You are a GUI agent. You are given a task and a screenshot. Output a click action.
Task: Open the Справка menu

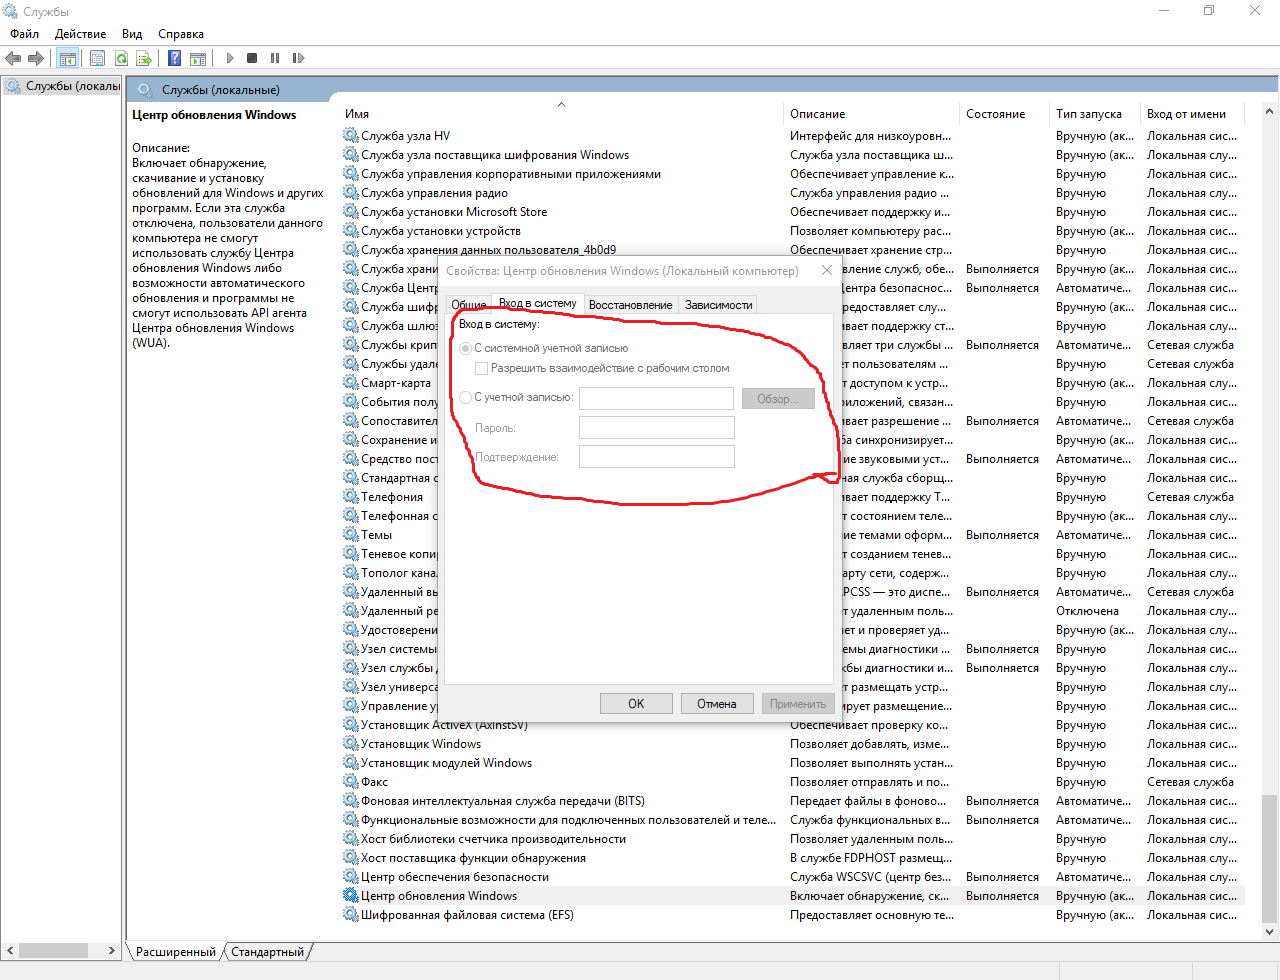point(181,34)
